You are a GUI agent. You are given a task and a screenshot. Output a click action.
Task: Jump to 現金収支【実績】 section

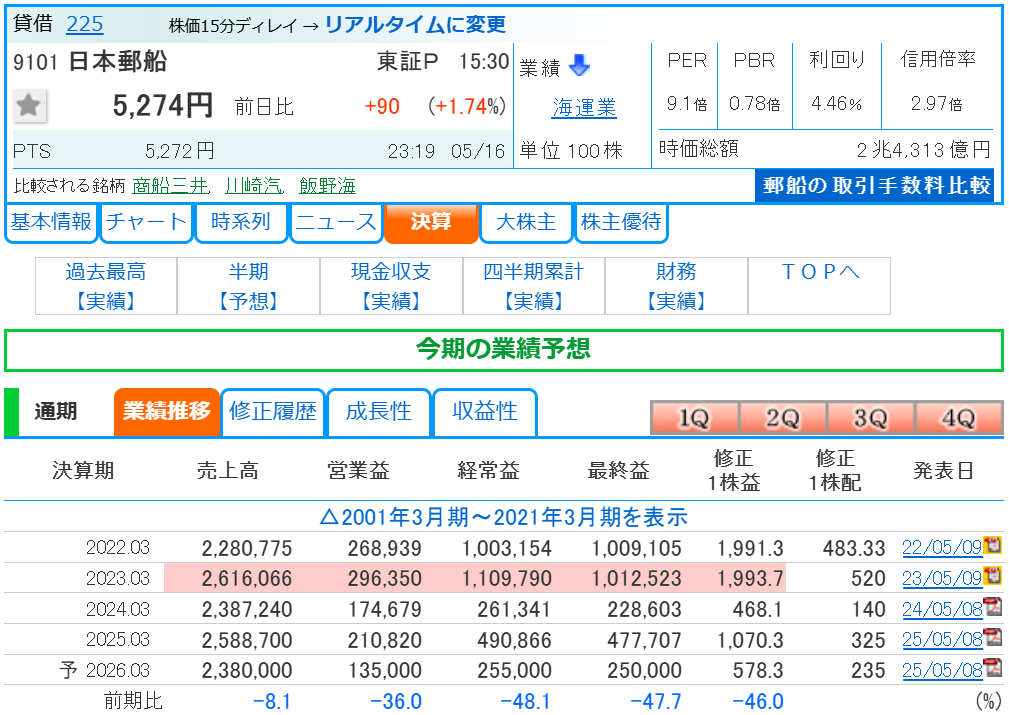click(391, 286)
